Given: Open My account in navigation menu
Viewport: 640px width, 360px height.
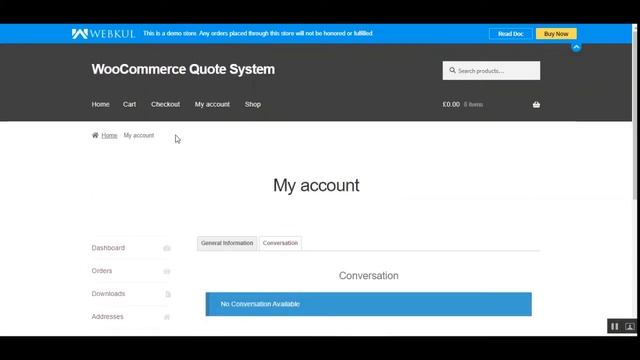Looking at the screenshot, I should pos(212,104).
